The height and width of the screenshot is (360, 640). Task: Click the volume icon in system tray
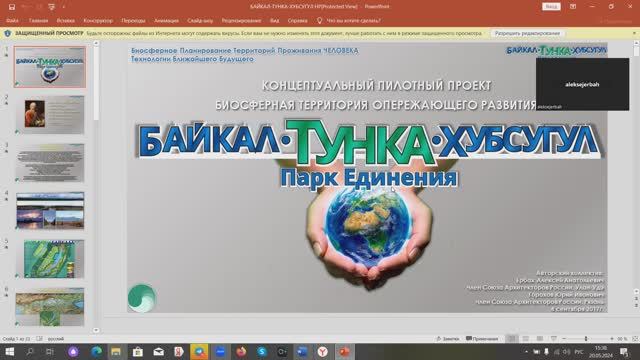(x=567, y=352)
